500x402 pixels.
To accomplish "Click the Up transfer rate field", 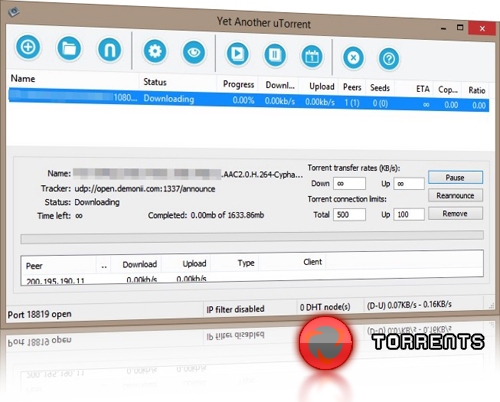I will click(x=409, y=183).
